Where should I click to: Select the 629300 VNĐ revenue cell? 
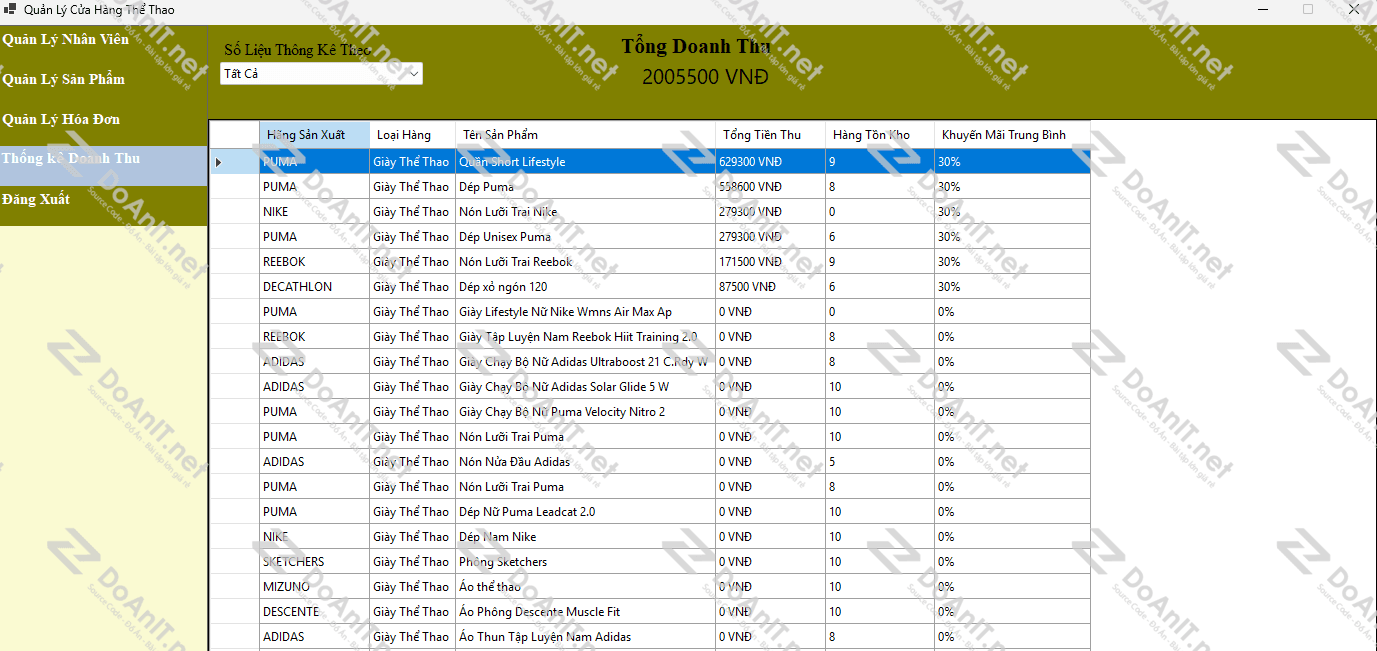770,162
